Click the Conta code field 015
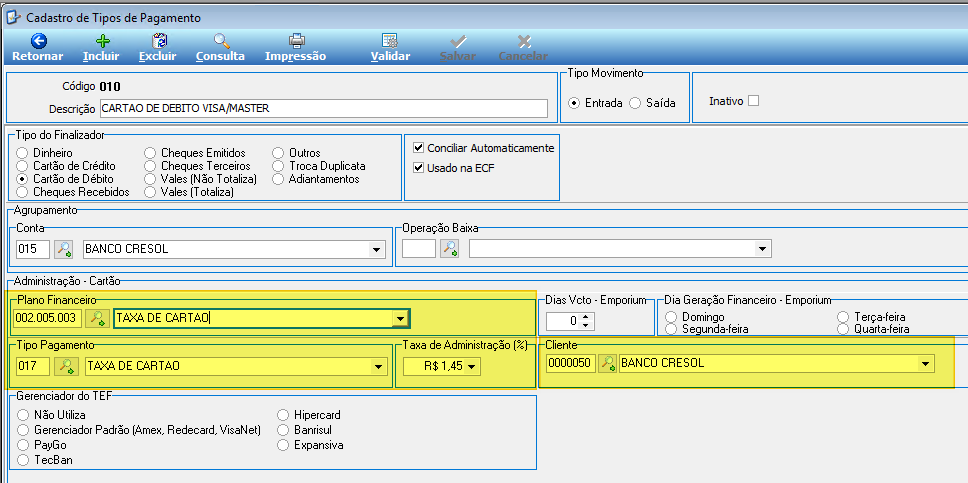 pos(33,250)
